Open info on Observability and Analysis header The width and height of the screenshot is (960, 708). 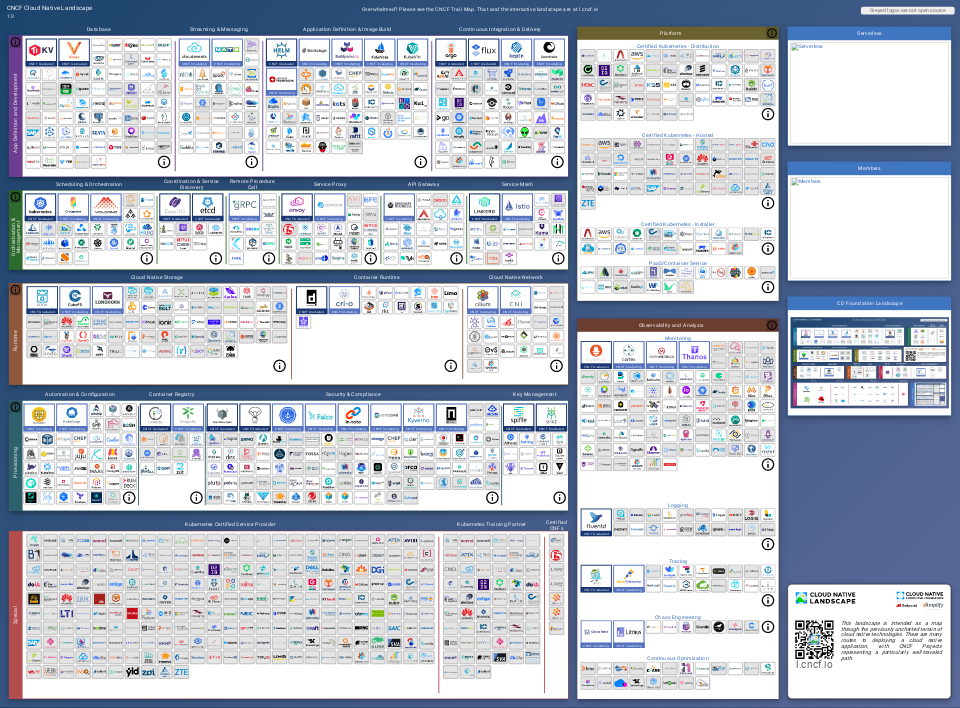pyautogui.click(x=772, y=325)
